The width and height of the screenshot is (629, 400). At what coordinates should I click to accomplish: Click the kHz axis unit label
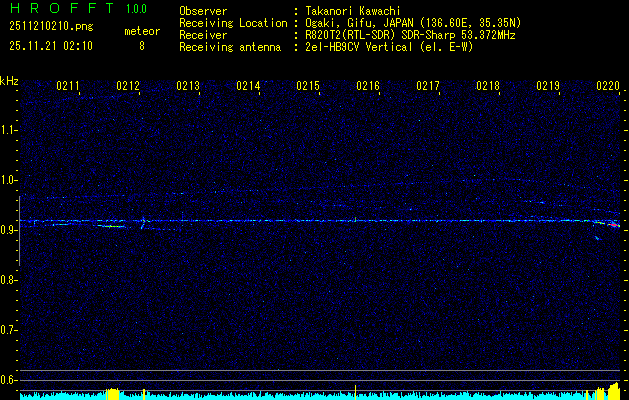pyautogui.click(x=9, y=81)
